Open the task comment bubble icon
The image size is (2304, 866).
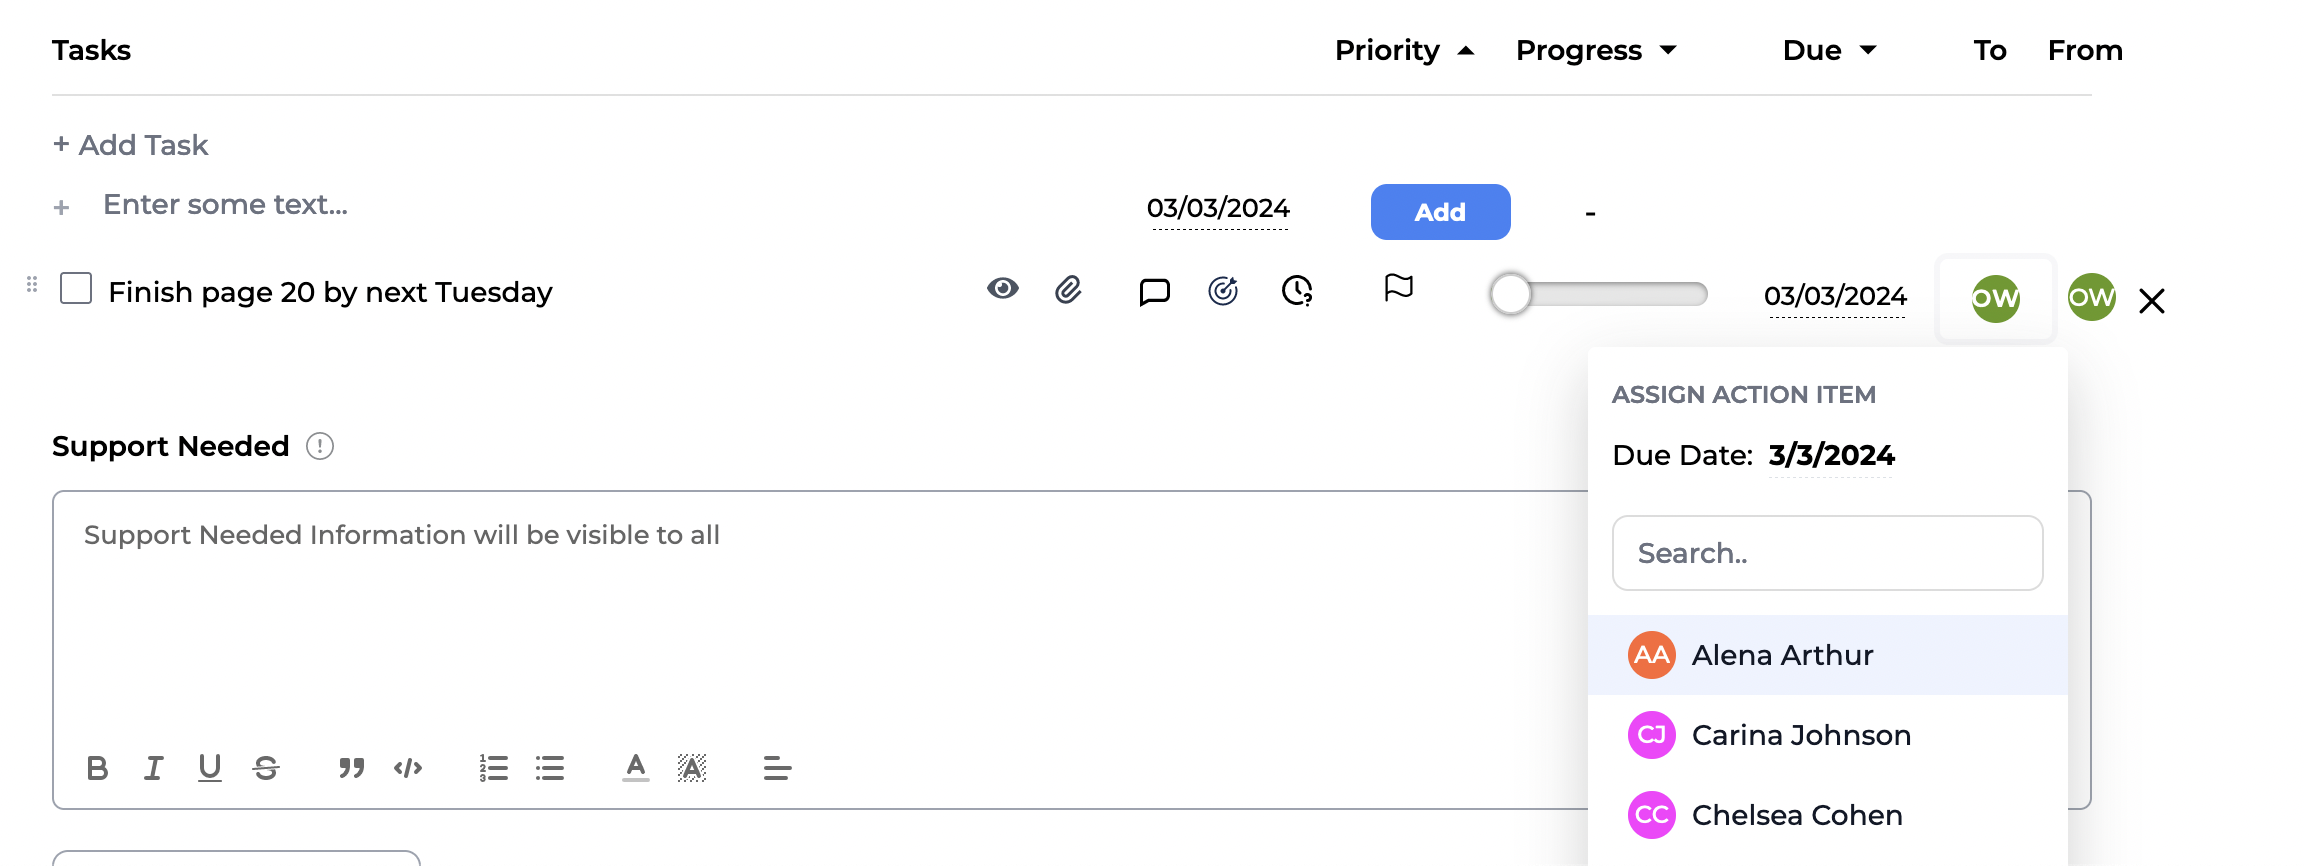click(1154, 292)
